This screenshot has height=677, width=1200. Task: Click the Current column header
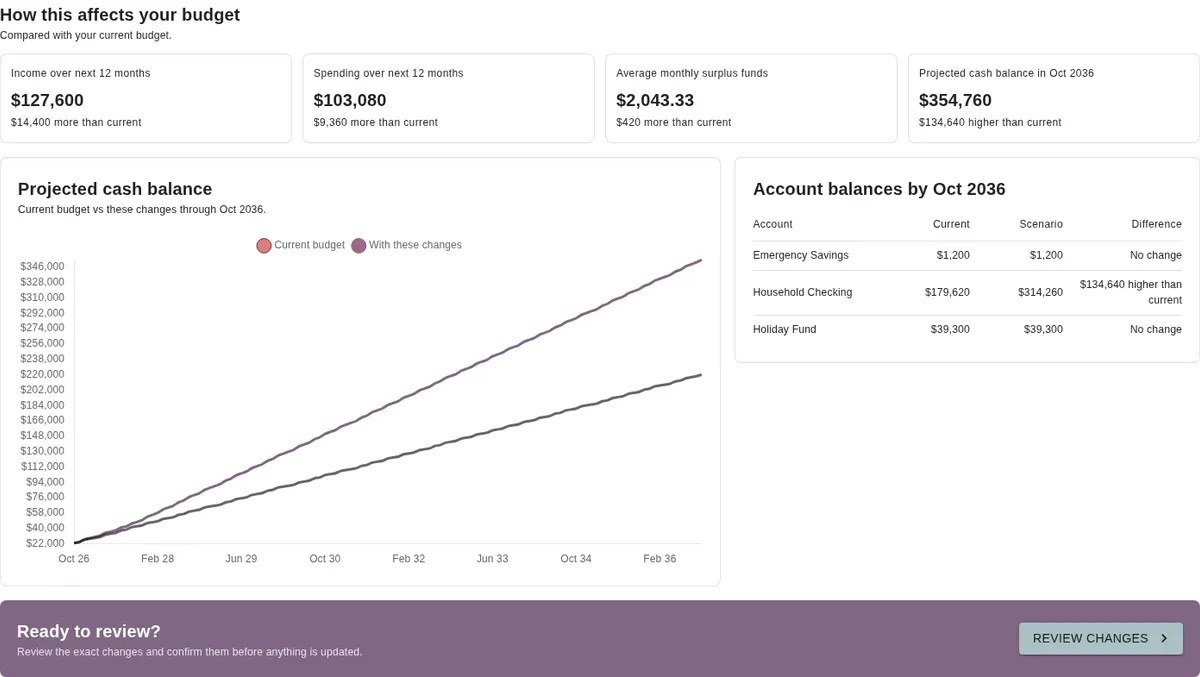[951, 224]
